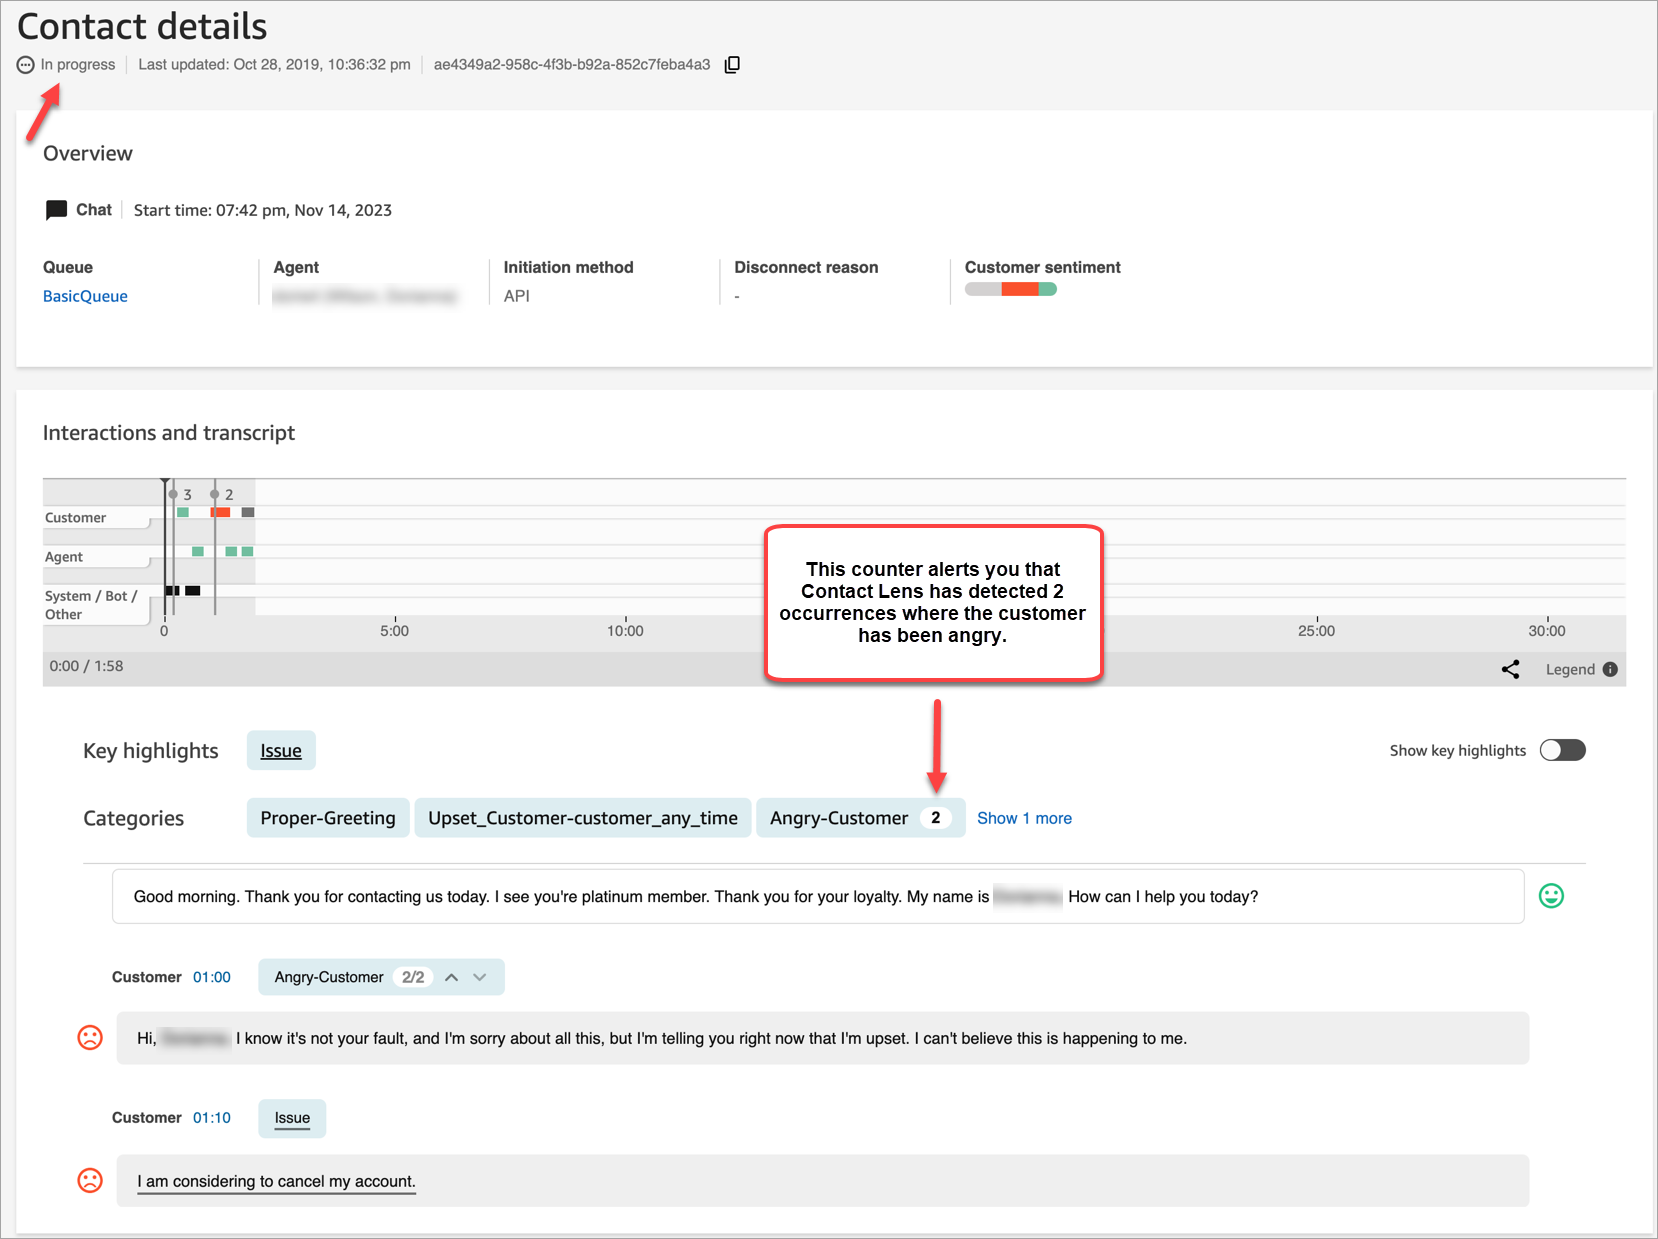The width and height of the screenshot is (1658, 1239).
Task: Click the Chat channel icon in Overview
Action: click(x=57, y=210)
